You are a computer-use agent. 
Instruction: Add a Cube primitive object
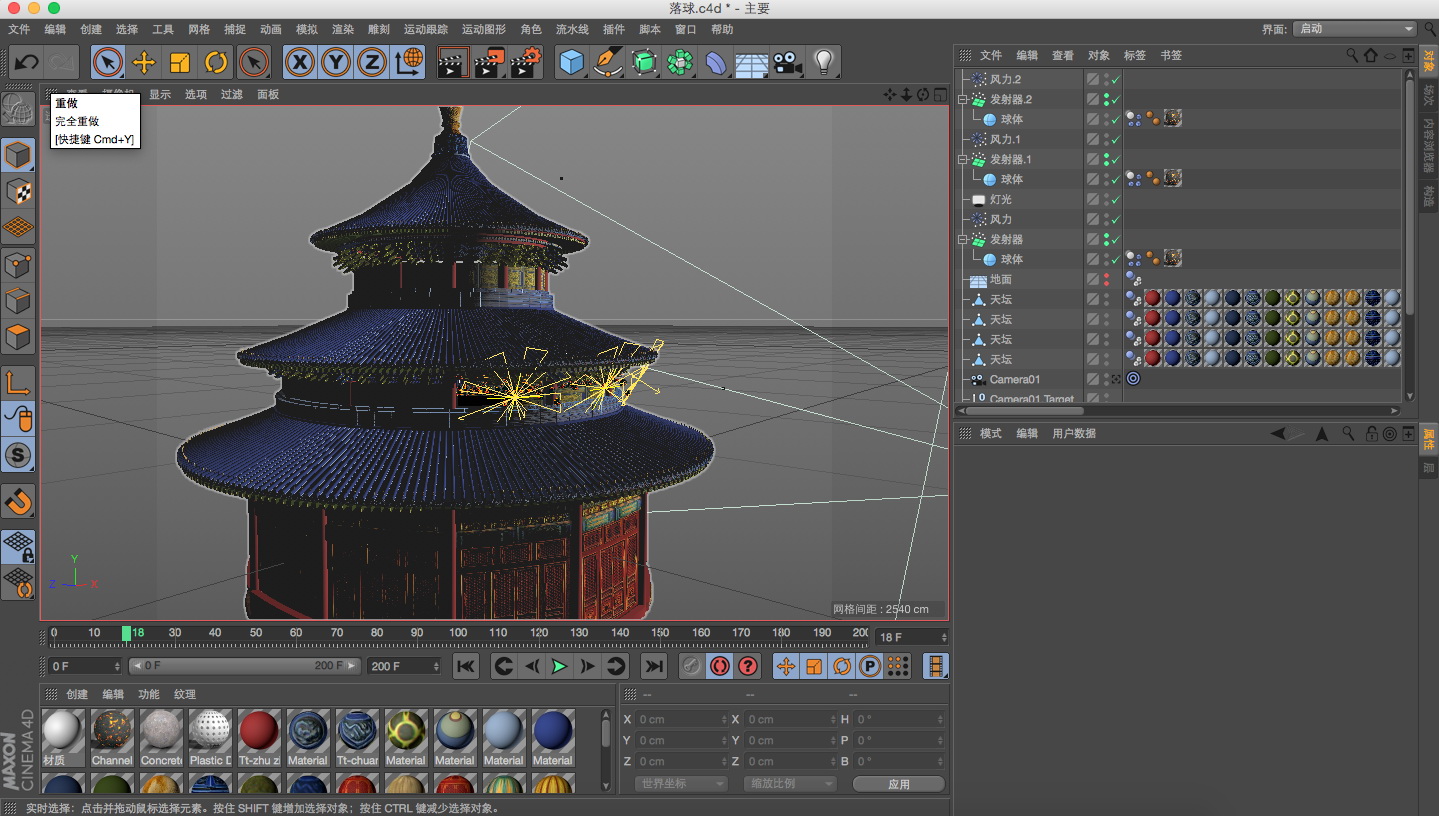click(571, 63)
